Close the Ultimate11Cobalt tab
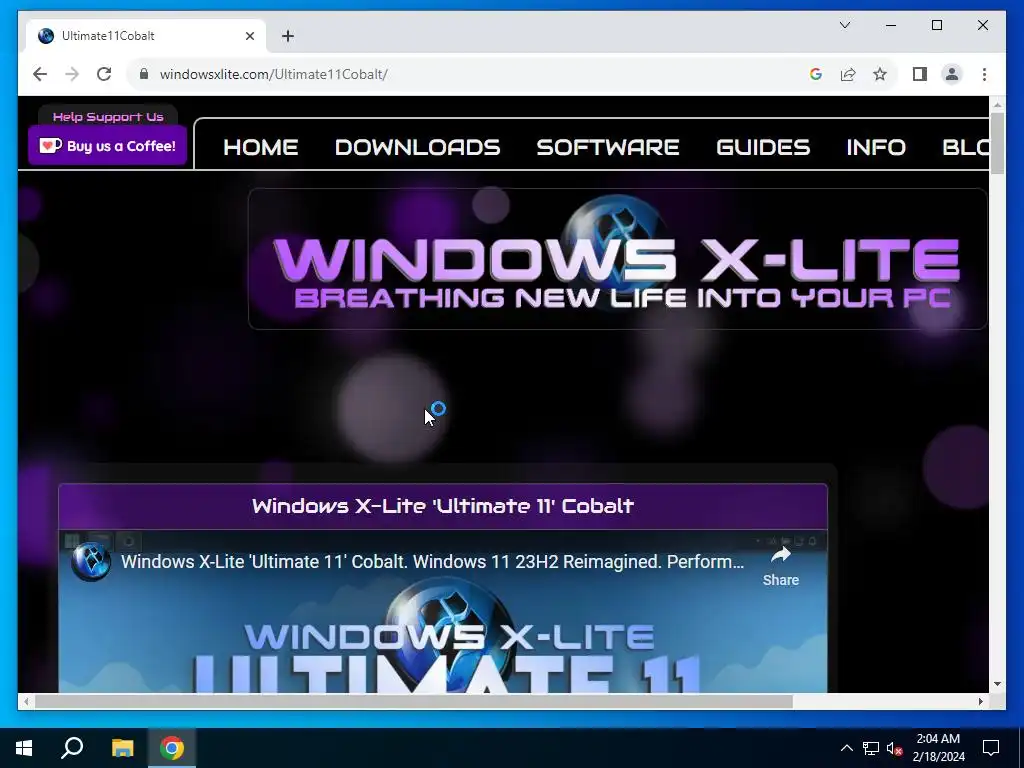 tap(249, 36)
